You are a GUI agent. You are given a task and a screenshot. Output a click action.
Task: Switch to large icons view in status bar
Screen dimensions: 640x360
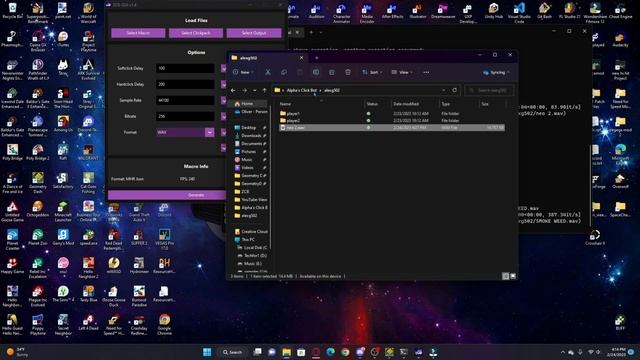(513, 276)
